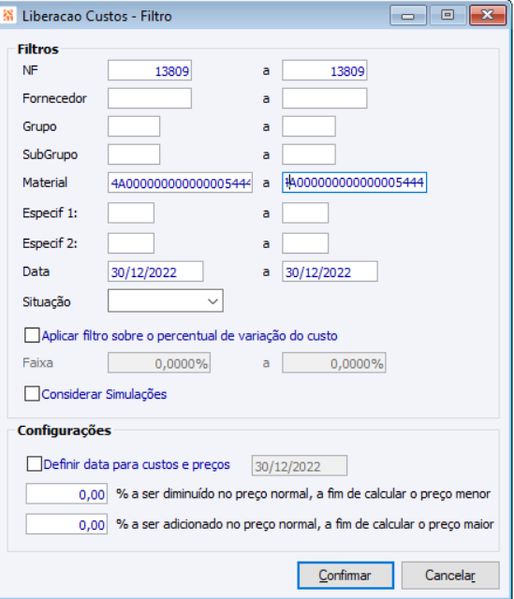Click the Filtros group heading
Screen dimensions: 514x599
[38, 49]
